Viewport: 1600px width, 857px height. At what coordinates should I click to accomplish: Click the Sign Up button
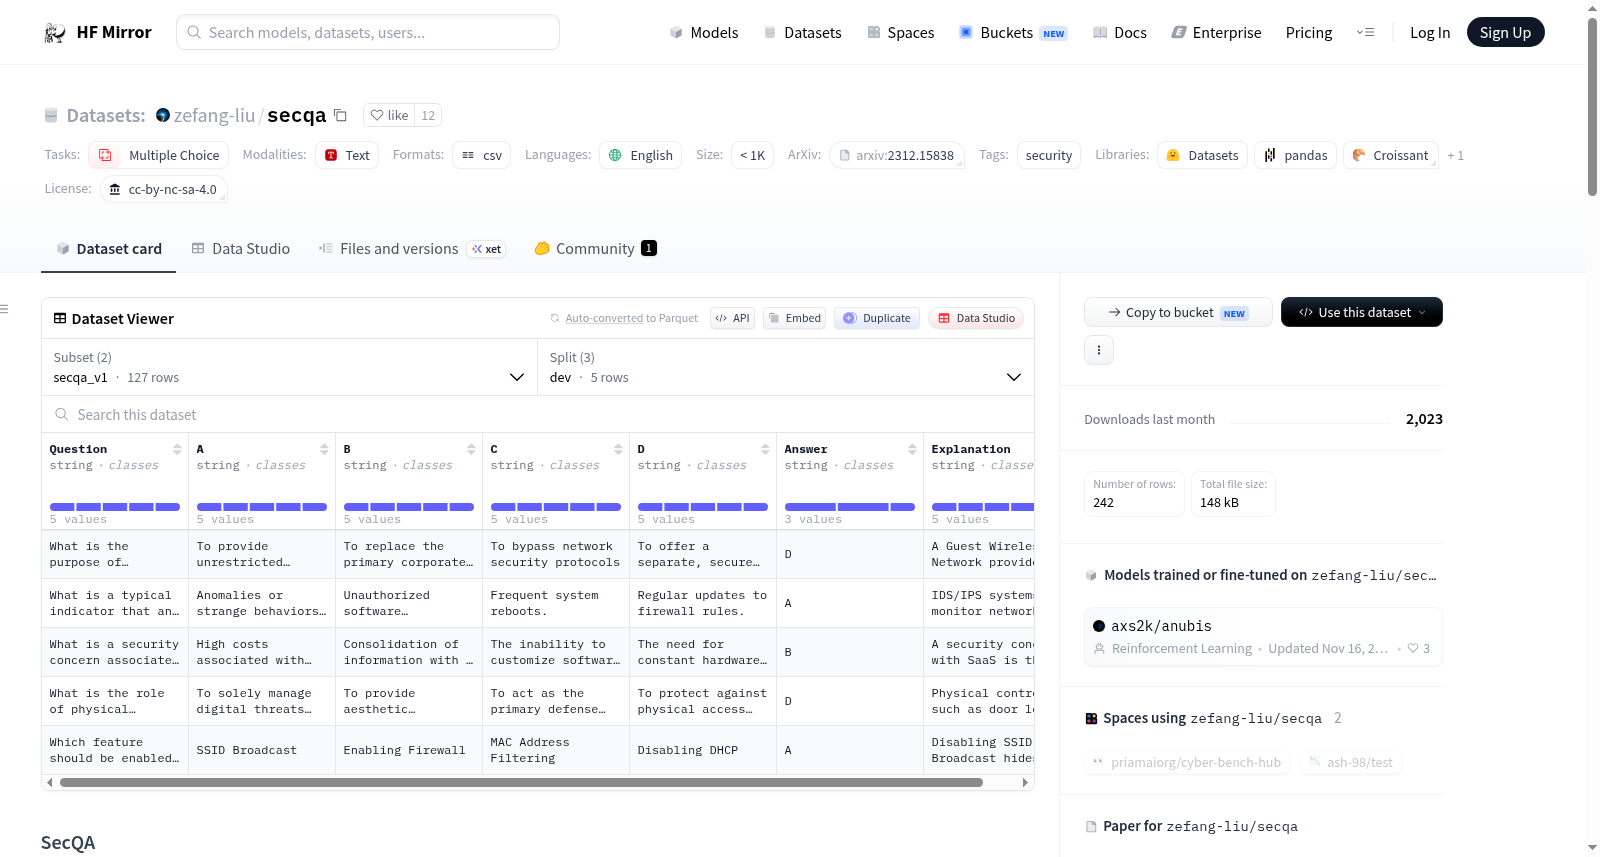pyautogui.click(x=1505, y=33)
